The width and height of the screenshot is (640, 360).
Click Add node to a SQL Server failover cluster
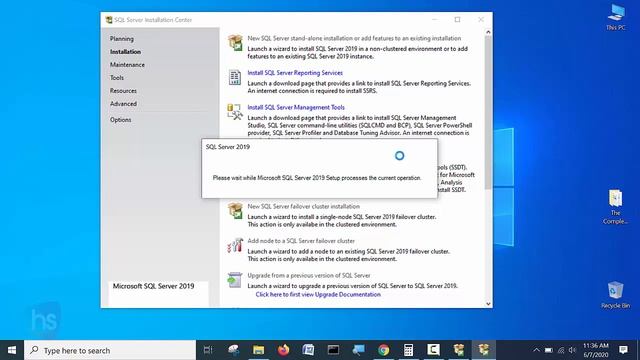pos(301,241)
